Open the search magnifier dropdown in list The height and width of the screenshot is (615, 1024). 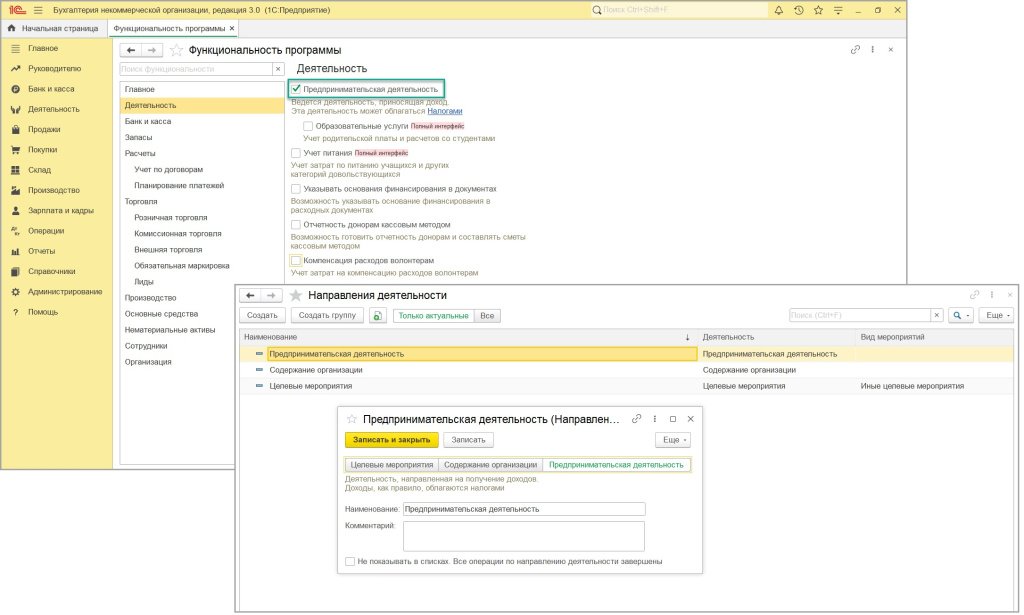[x=960, y=315]
